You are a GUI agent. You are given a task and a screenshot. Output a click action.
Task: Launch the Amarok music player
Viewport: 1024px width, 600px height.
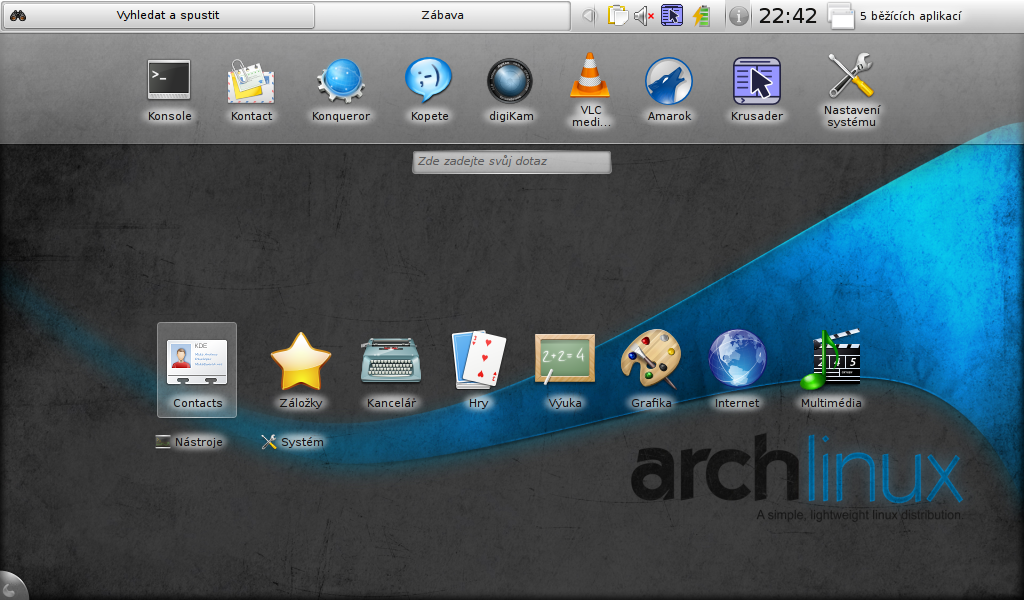point(669,89)
